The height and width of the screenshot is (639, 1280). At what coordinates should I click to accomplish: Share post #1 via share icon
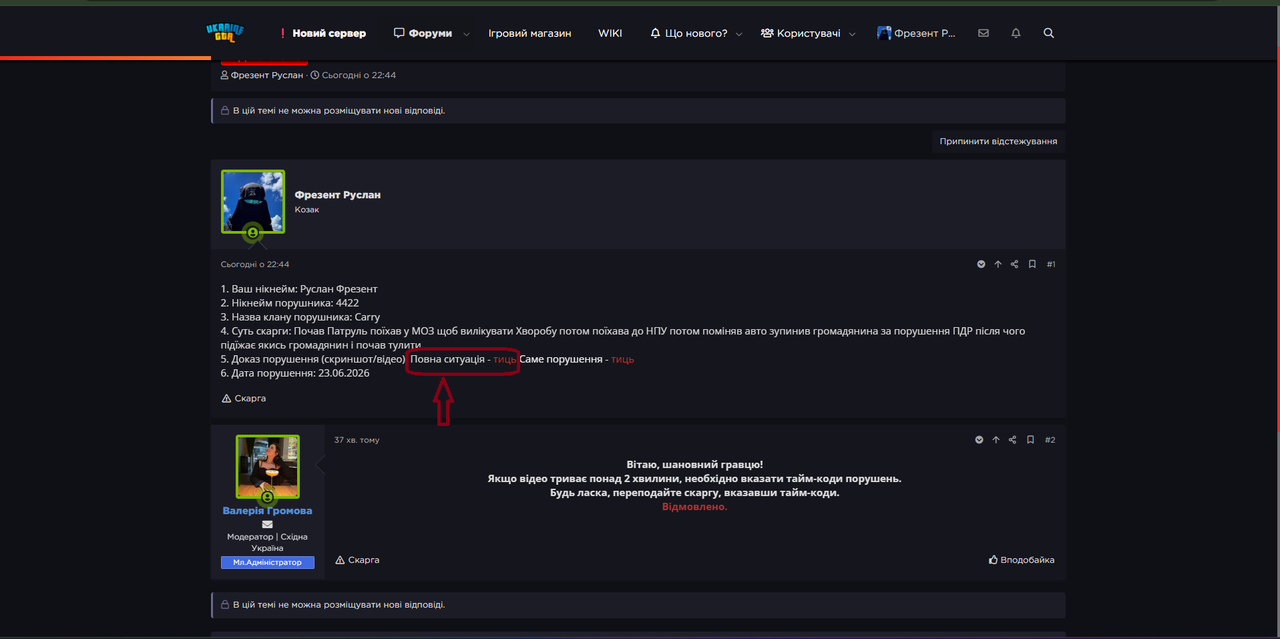click(x=1014, y=264)
